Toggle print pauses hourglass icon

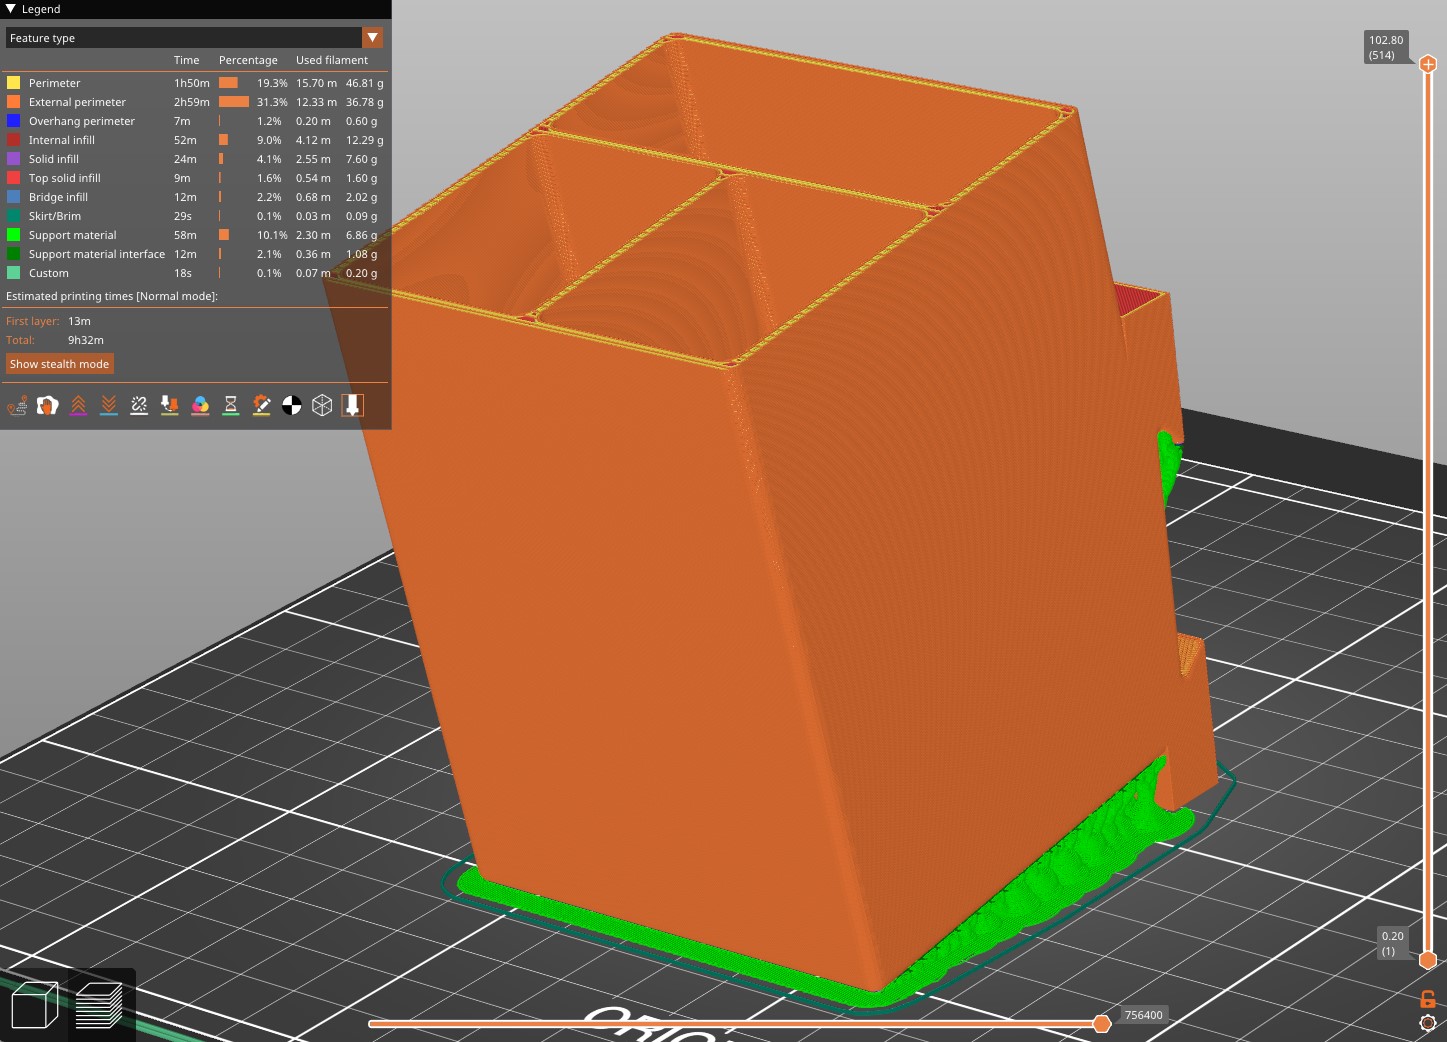click(x=231, y=405)
